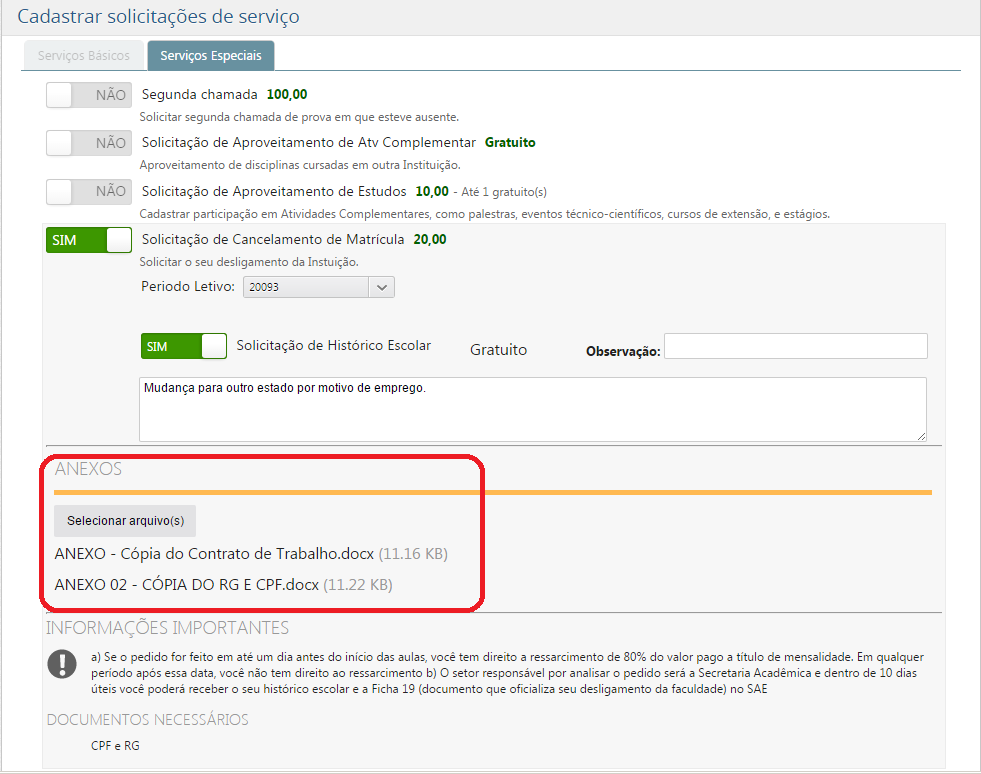This screenshot has height=774, width=981.
Task: Enable the Segunda chamada toggle
Action: point(88,94)
